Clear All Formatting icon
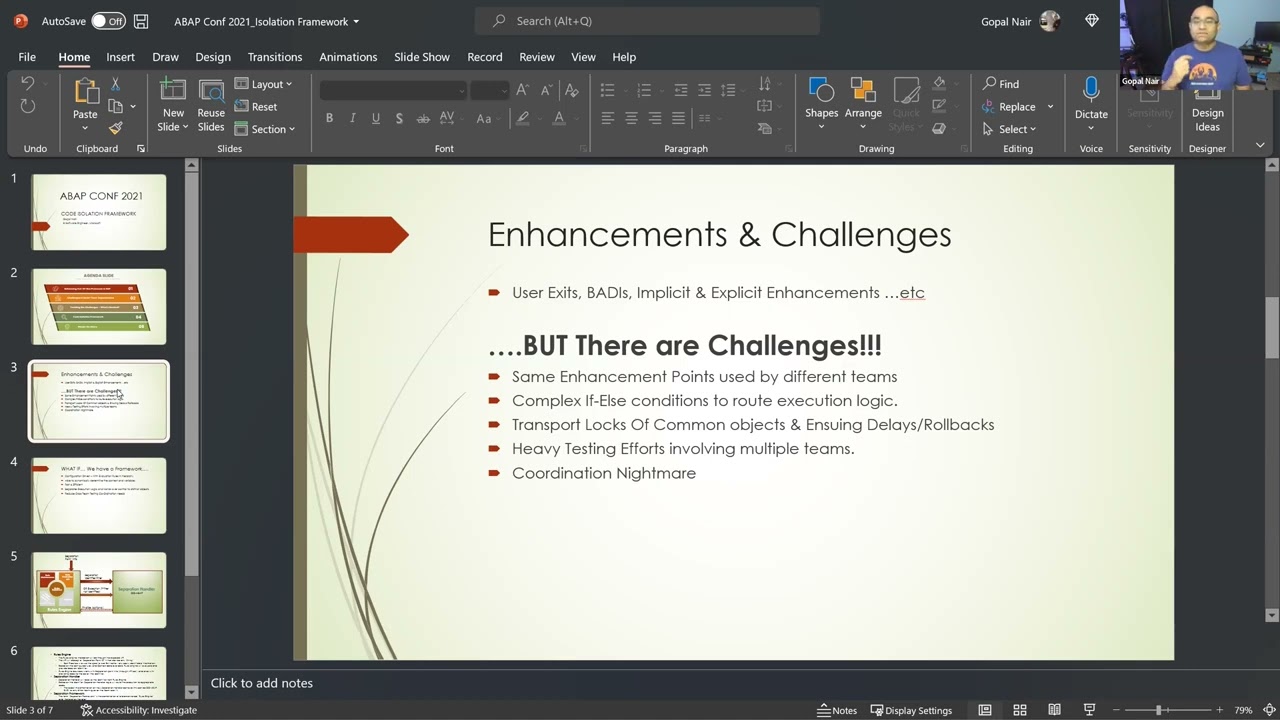Screen dimensions: 1280x720 [x=571, y=90]
